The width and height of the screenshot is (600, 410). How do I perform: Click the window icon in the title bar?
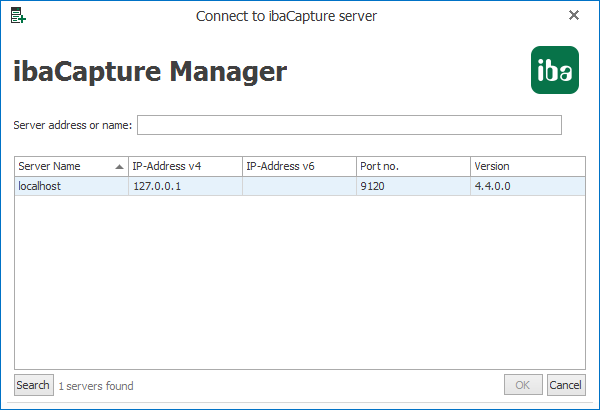pyautogui.click(x=18, y=16)
